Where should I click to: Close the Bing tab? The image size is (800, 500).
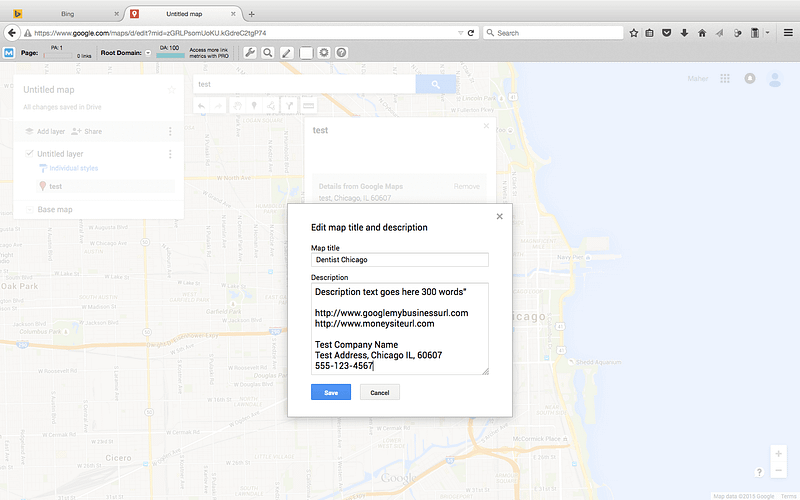point(116,14)
